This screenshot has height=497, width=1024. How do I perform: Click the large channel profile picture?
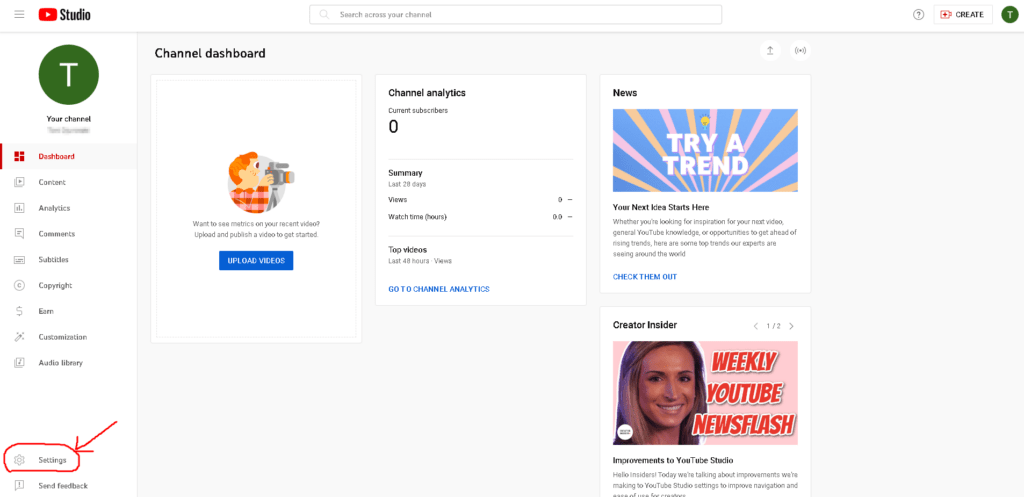68,75
